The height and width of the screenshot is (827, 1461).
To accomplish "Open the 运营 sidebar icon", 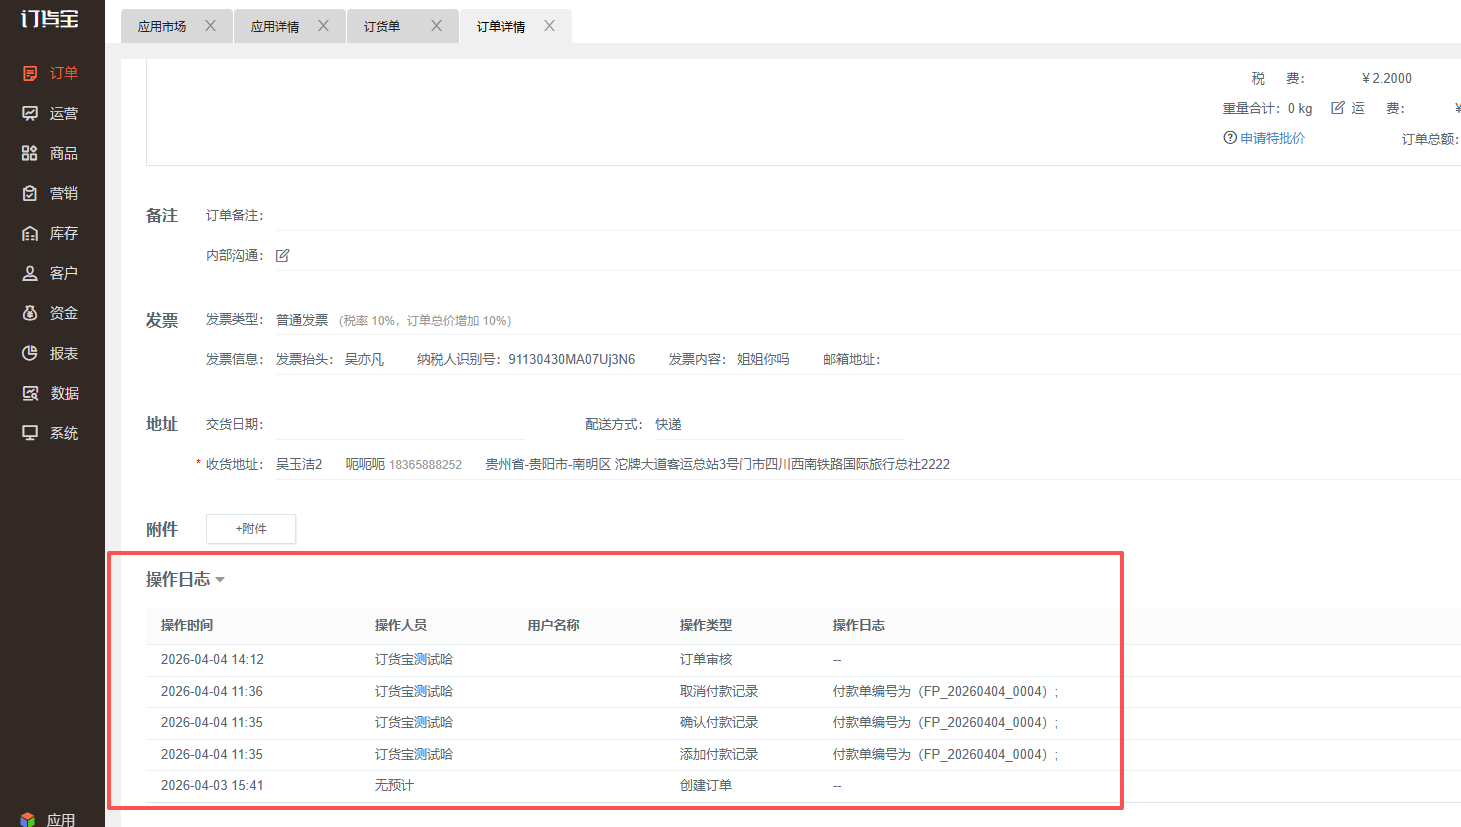I will click(x=30, y=113).
